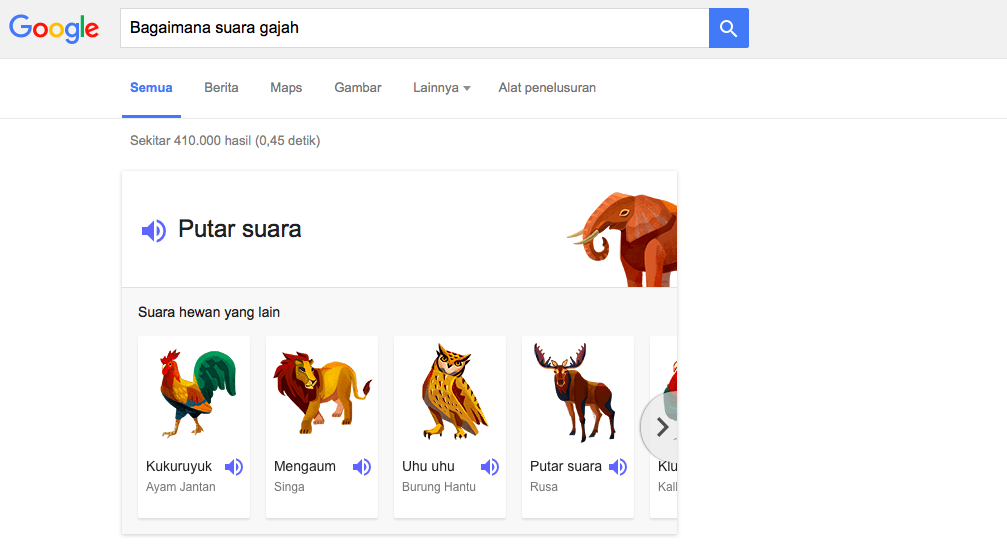This screenshot has height=548, width=1007.
Task: Select the Semua tab
Action: click(151, 88)
